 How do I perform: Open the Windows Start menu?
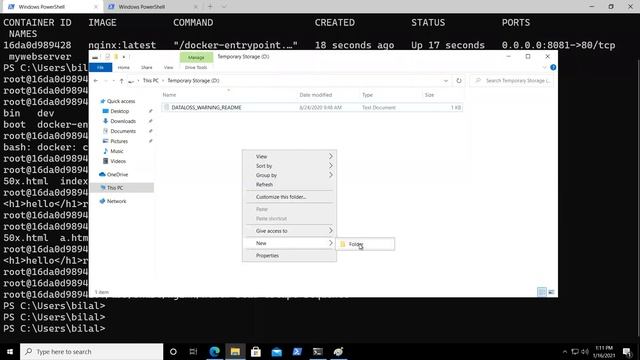point(10,351)
